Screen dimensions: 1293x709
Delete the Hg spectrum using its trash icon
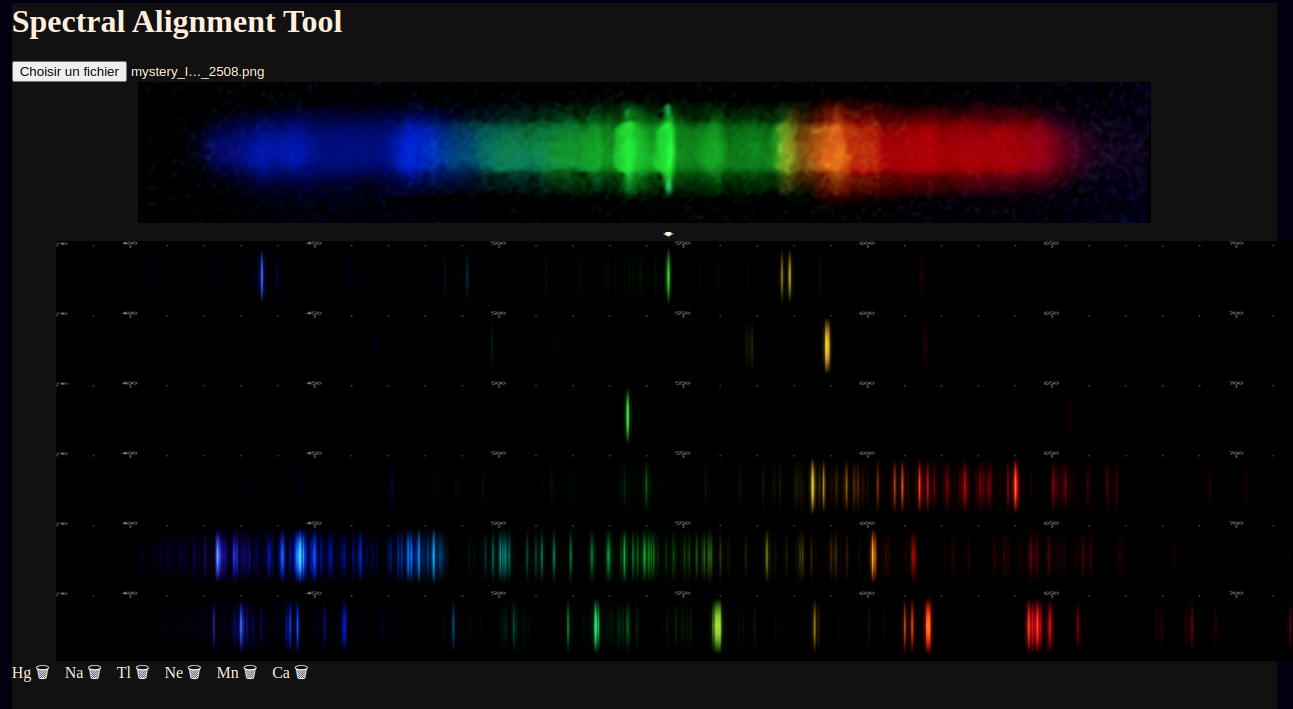(x=43, y=673)
